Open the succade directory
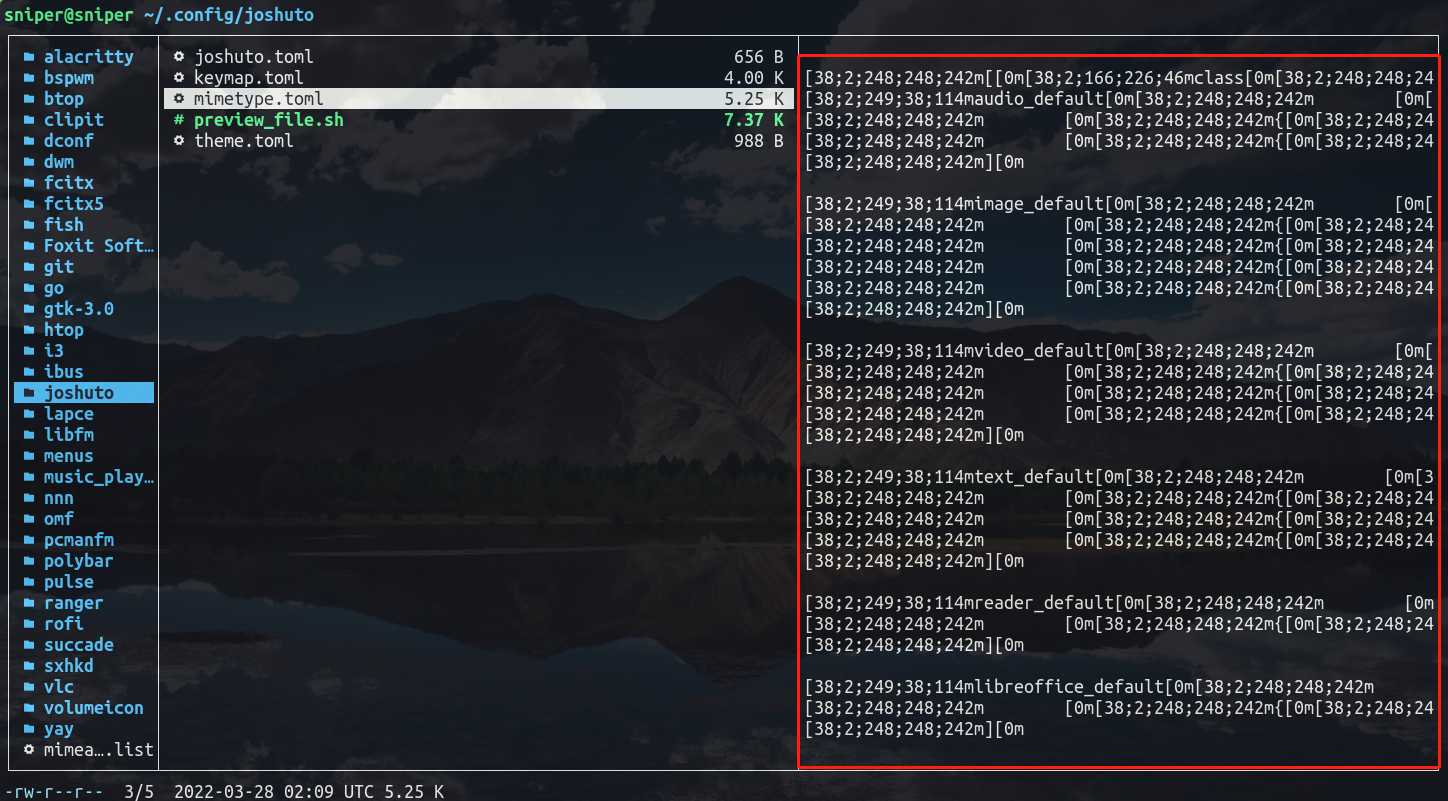This screenshot has height=801, width=1448. tap(79, 645)
